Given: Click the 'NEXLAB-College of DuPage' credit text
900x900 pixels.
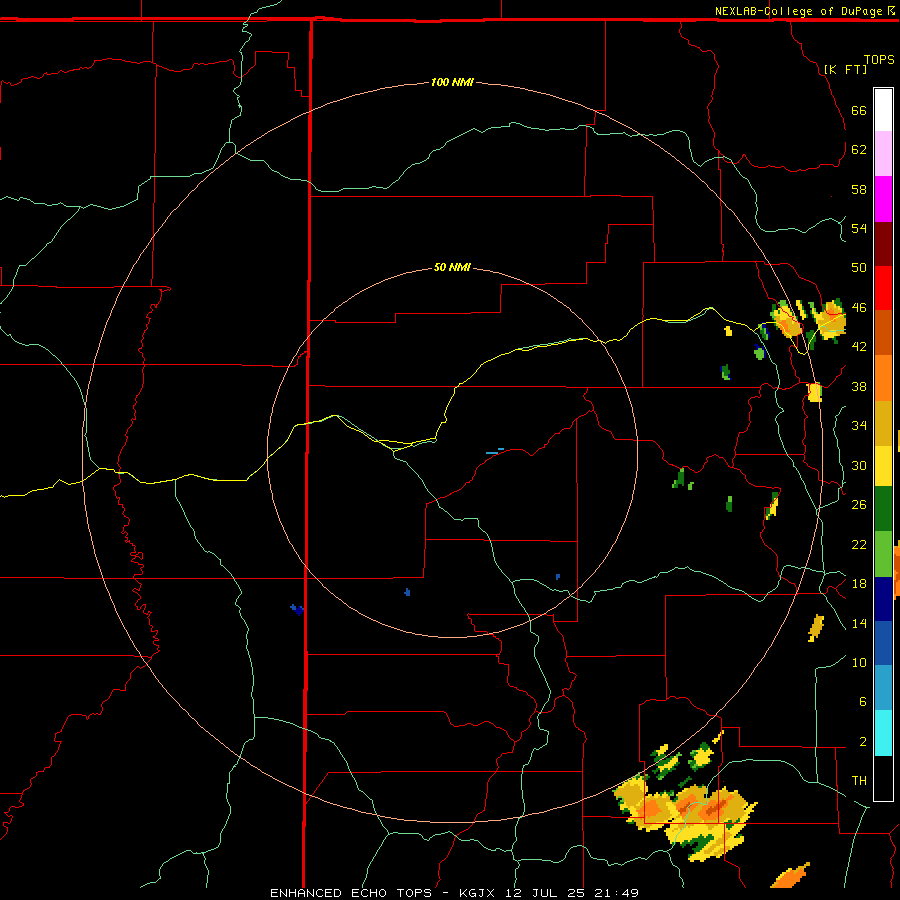Looking at the screenshot, I should [x=800, y=11].
